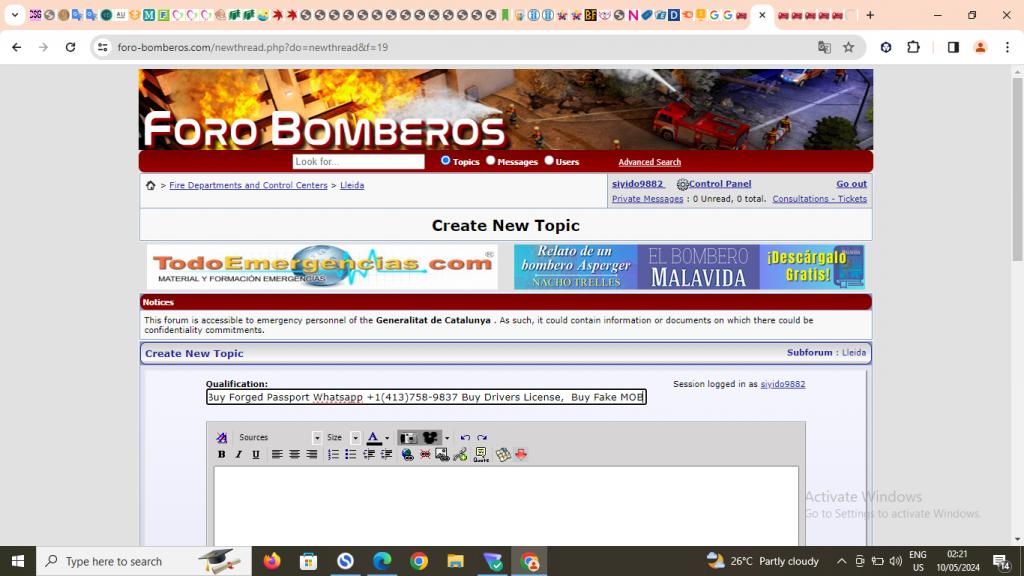1024x576 pixels.
Task: Open the Control Panel link
Action: tap(720, 184)
